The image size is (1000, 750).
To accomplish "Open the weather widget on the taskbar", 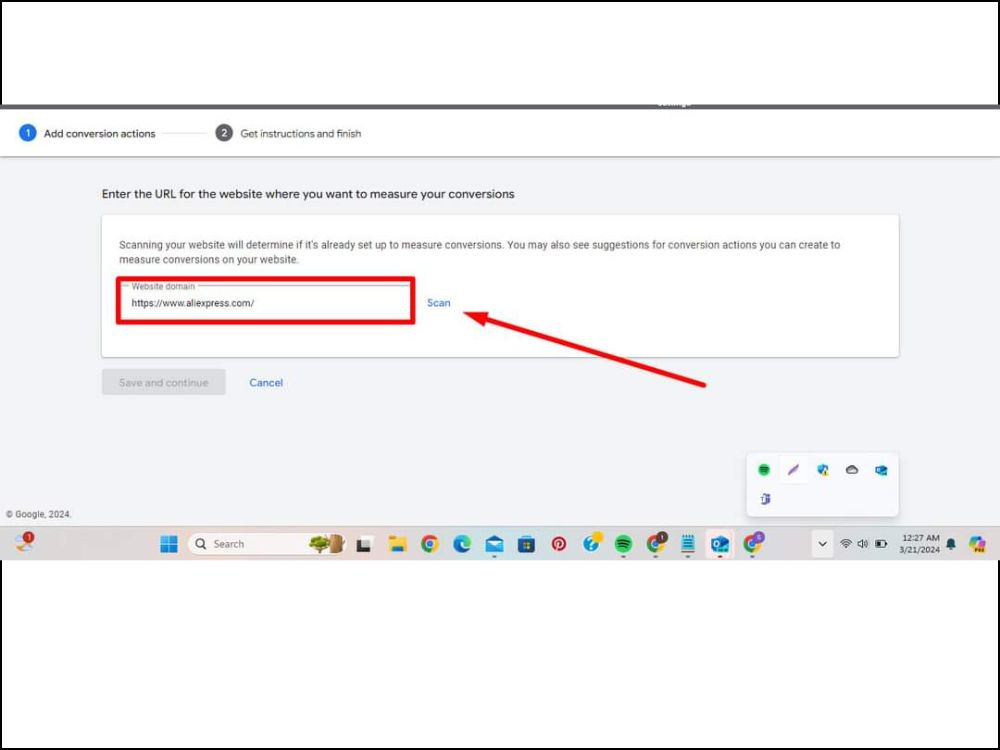I will click(25, 543).
